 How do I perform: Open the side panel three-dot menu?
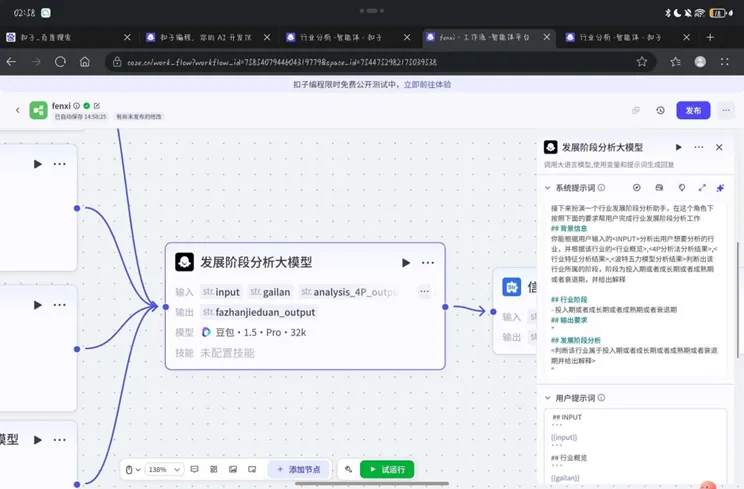[x=698, y=148]
